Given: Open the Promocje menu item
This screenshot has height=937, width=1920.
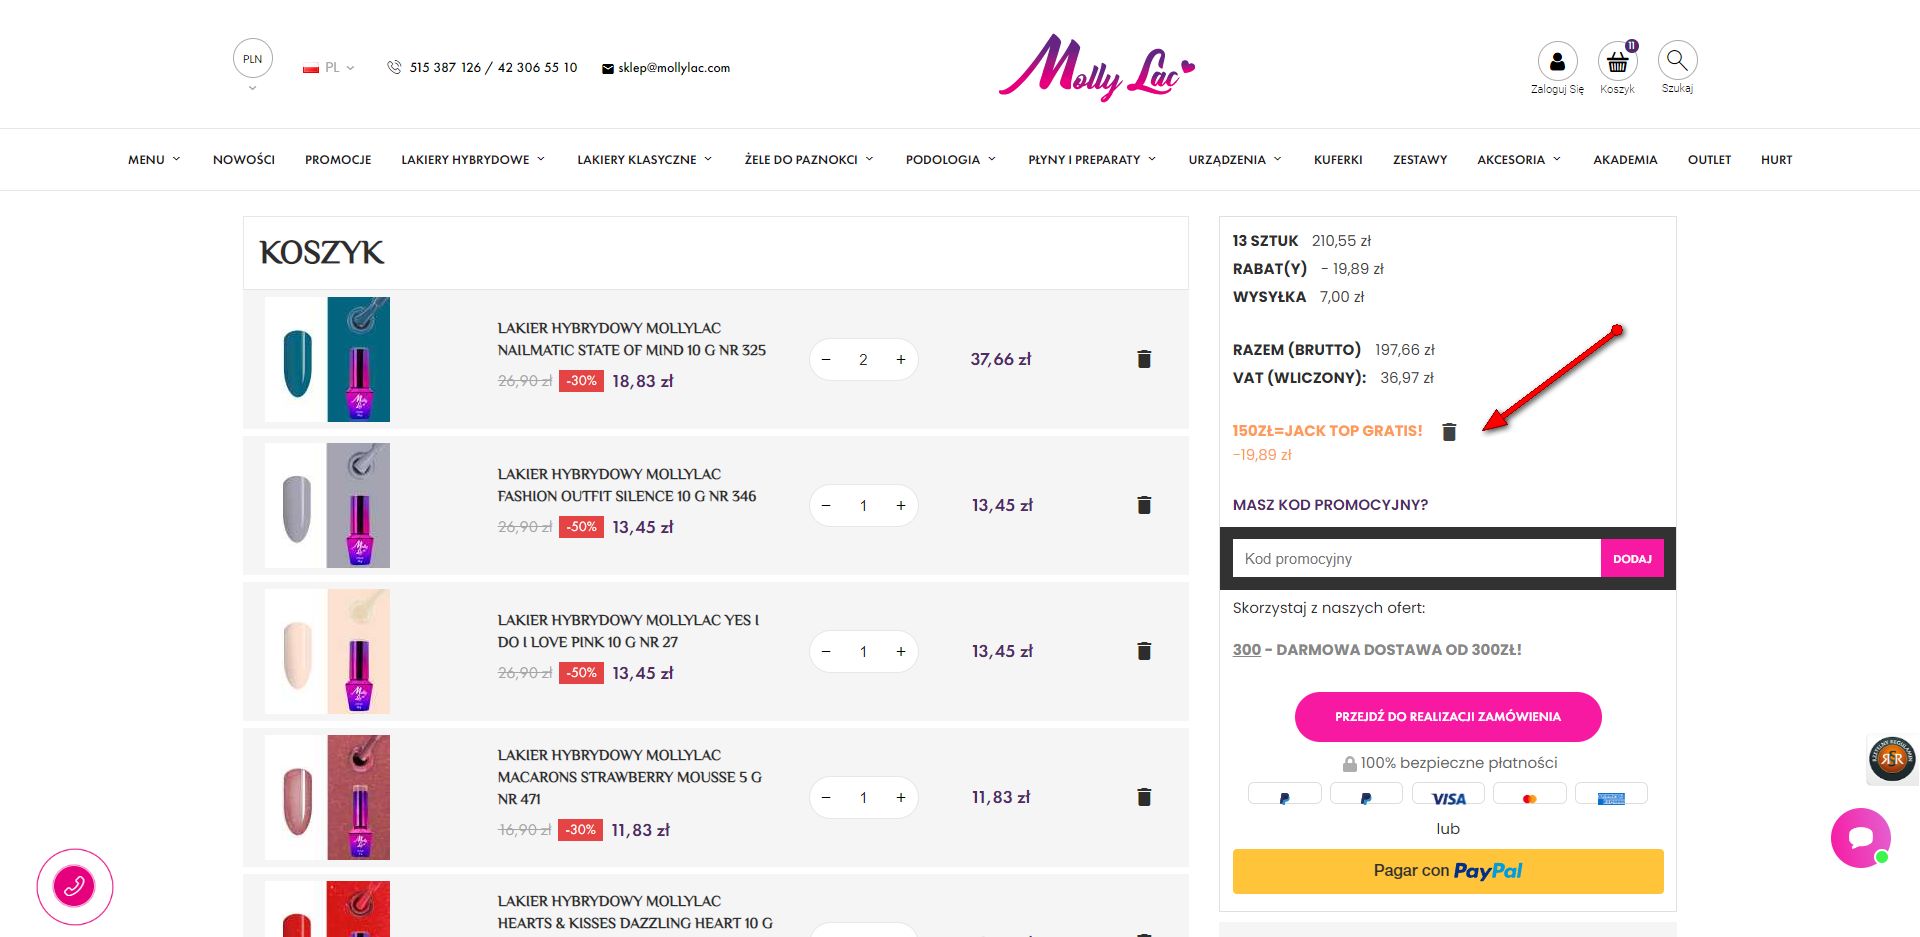Looking at the screenshot, I should tap(338, 160).
